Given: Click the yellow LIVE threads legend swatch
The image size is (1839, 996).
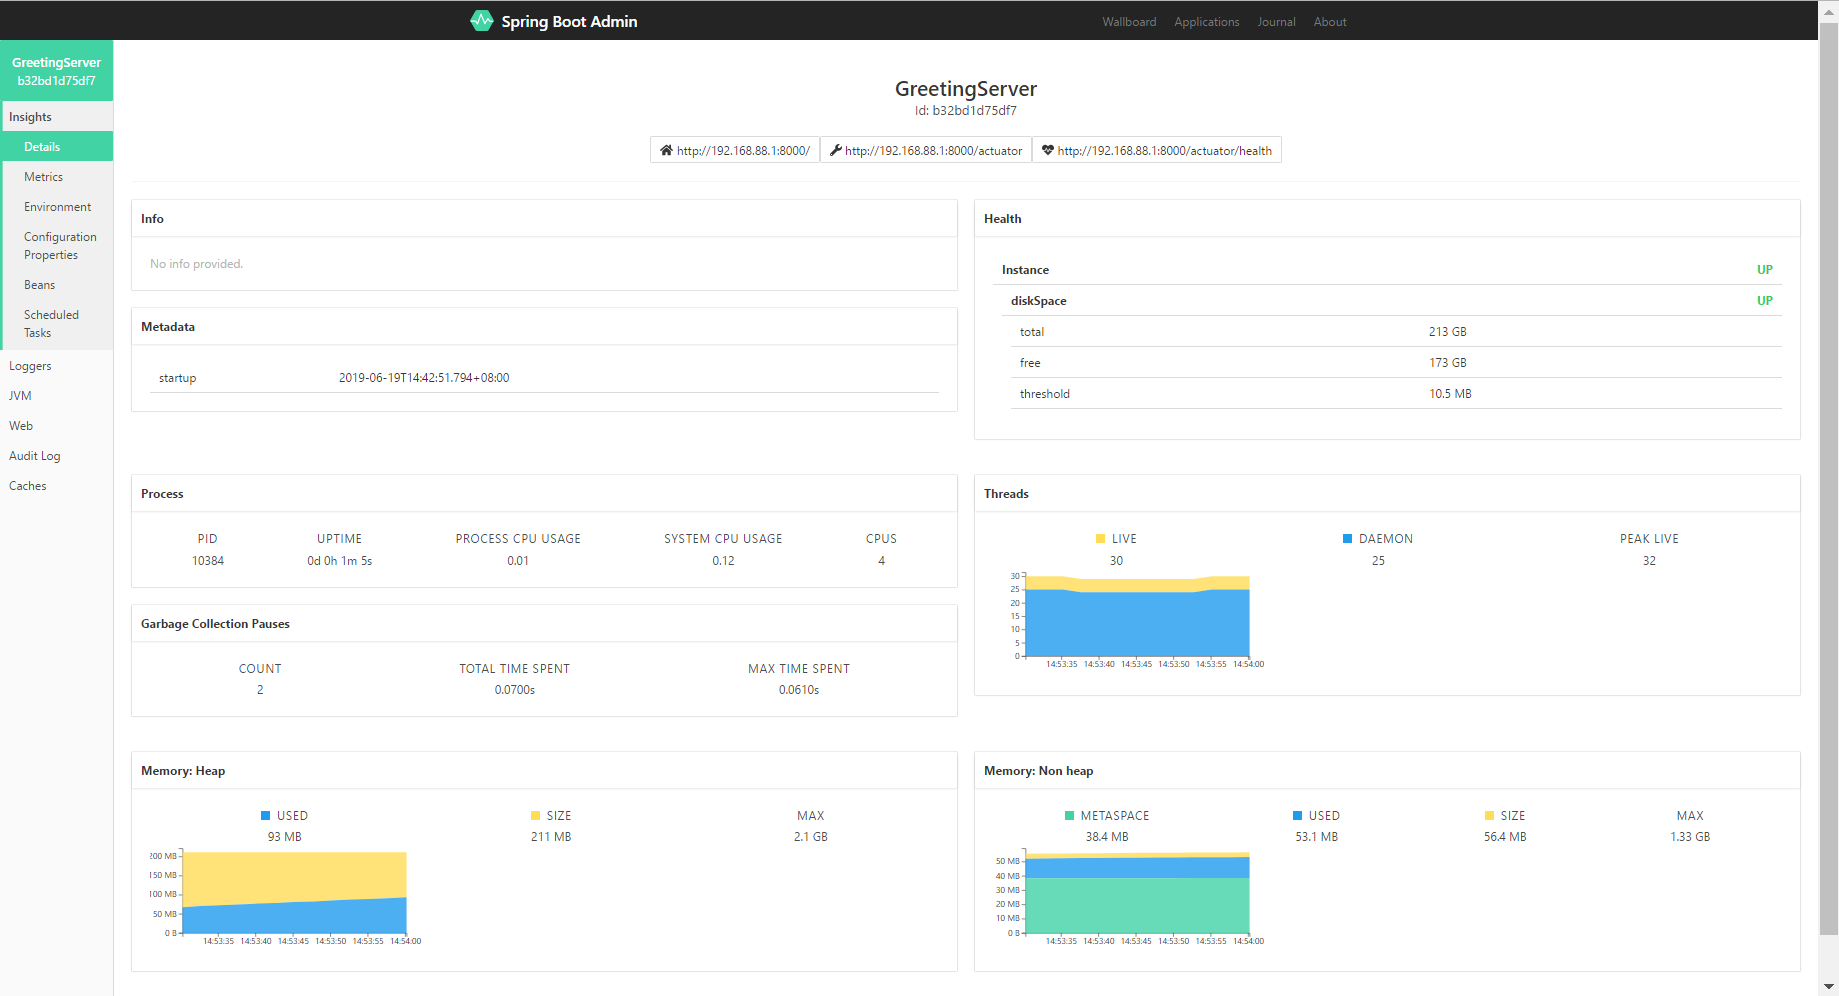Looking at the screenshot, I should 1100,539.
